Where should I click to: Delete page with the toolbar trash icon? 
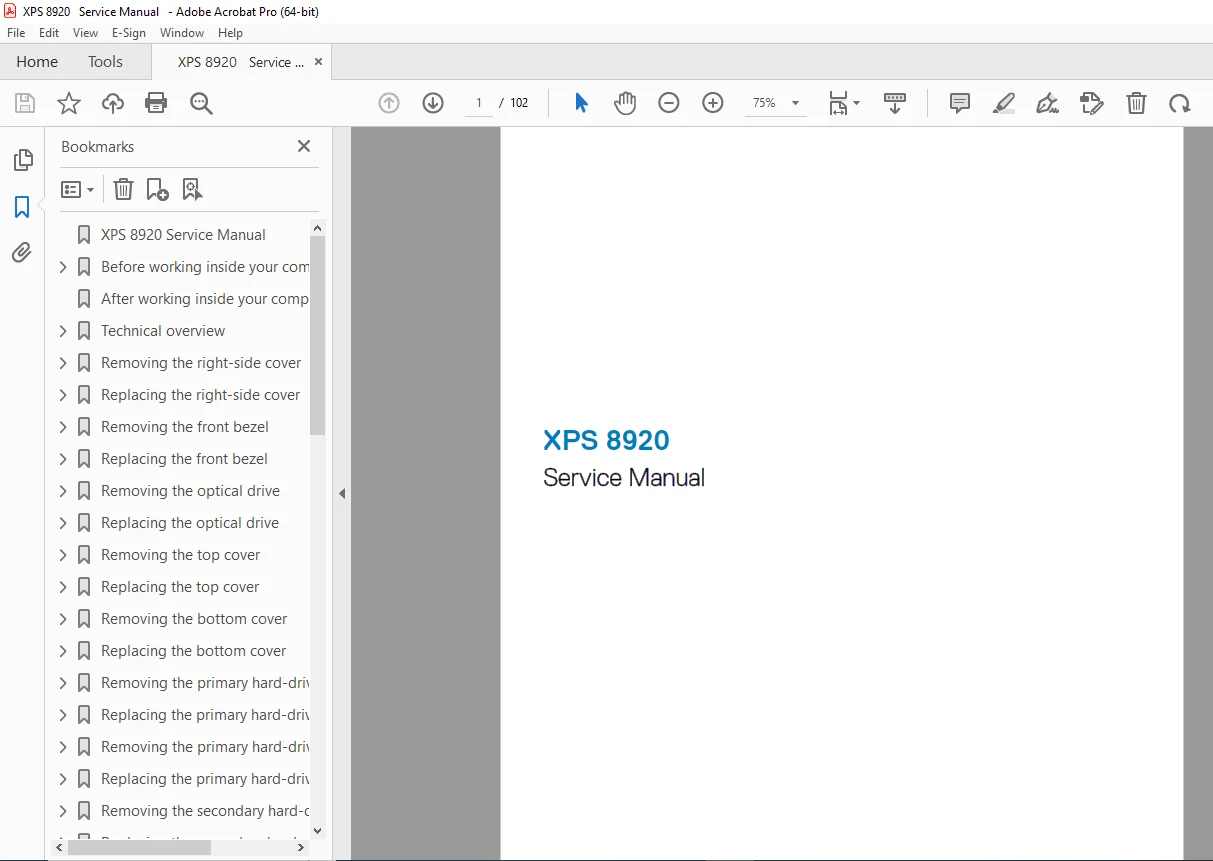(1136, 103)
